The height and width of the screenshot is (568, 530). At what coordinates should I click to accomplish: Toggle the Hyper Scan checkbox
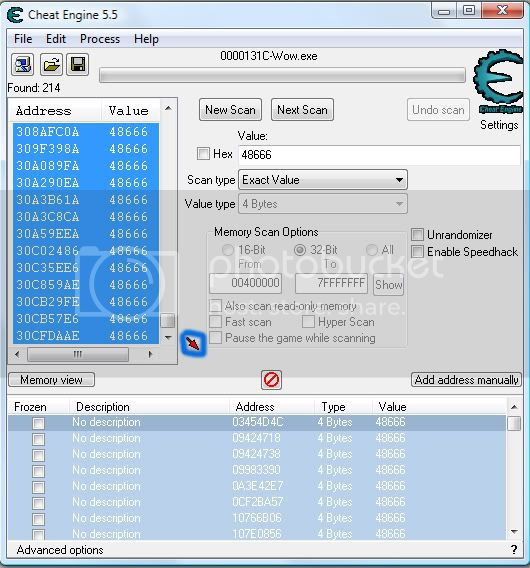pos(308,321)
